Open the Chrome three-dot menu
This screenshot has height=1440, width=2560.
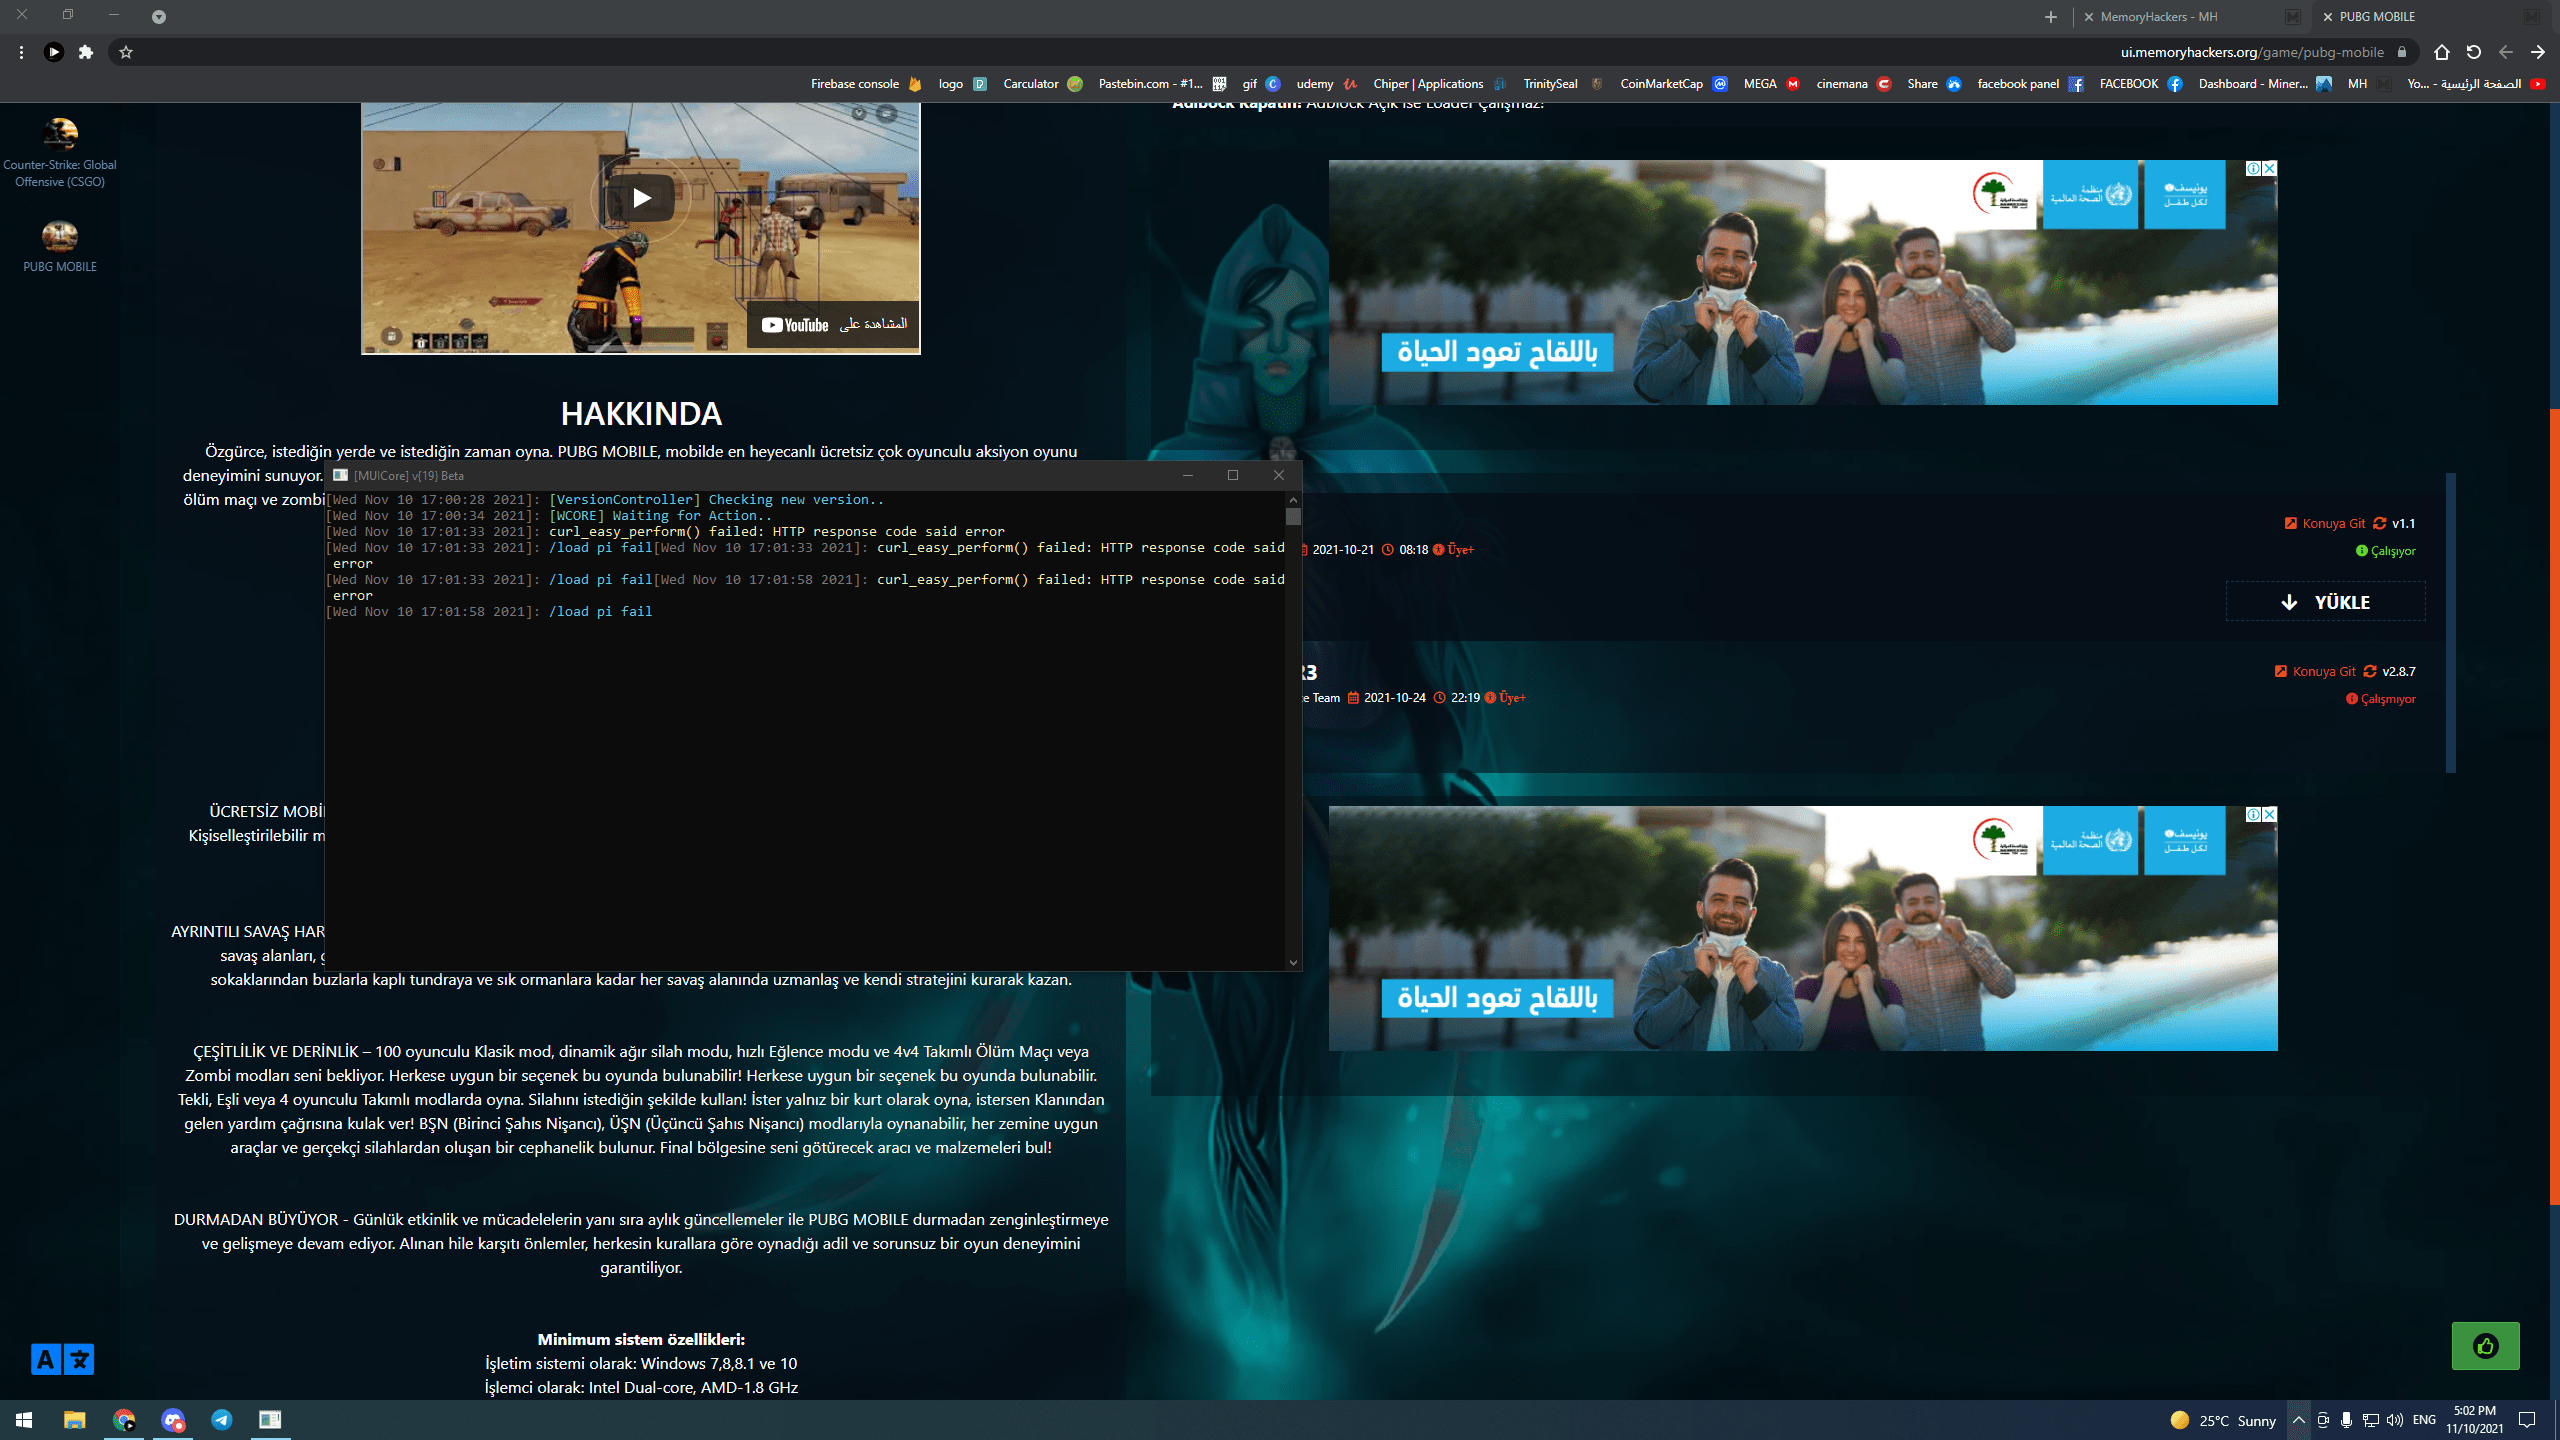pyautogui.click(x=21, y=52)
